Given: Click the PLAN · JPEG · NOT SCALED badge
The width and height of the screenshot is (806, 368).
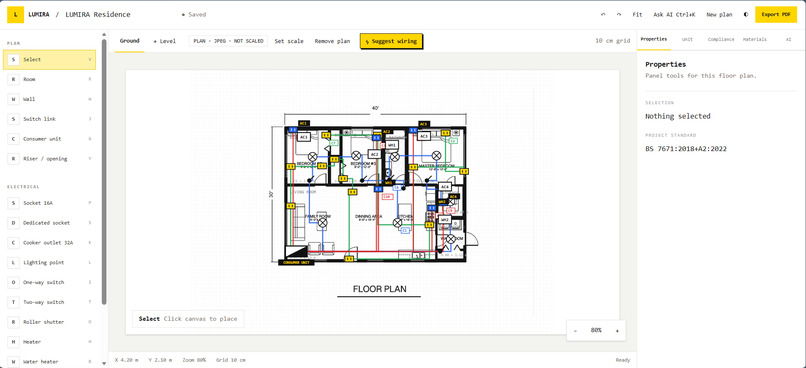Looking at the screenshot, I should point(228,41).
